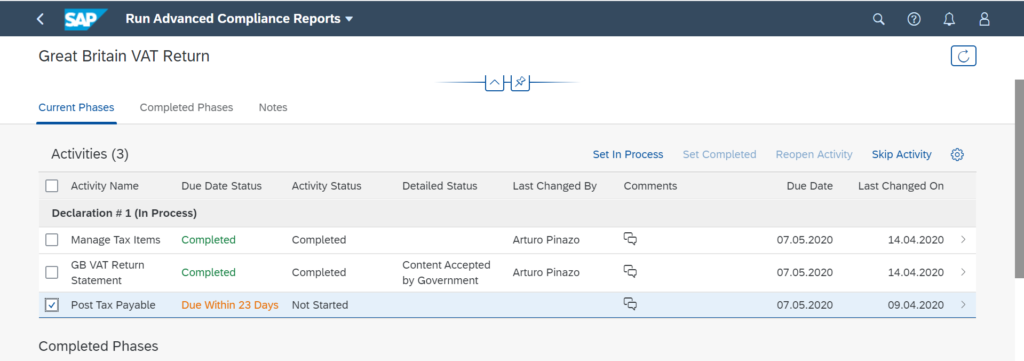Click 'Completed Phases' section heading below table

[x=98, y=346]
